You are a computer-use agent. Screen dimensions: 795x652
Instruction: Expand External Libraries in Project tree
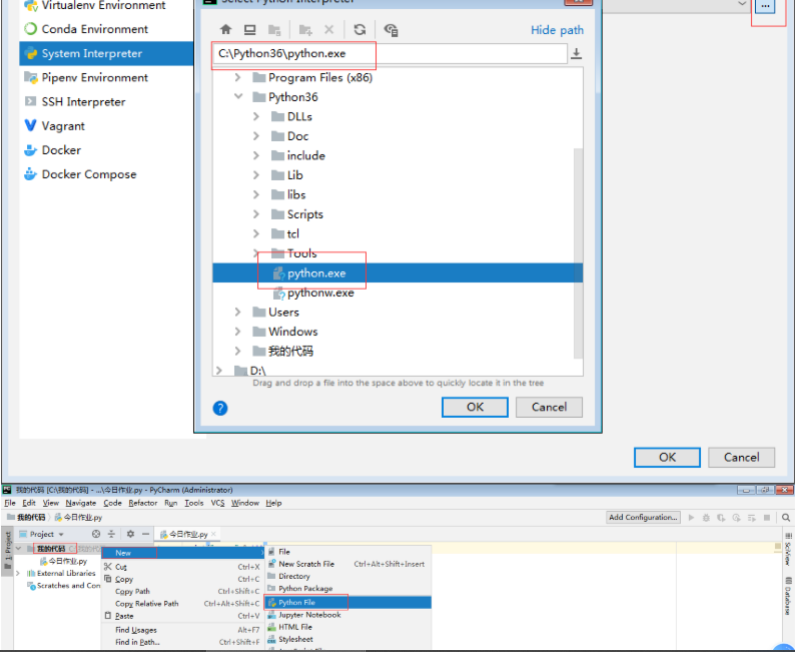click(18, 573)
